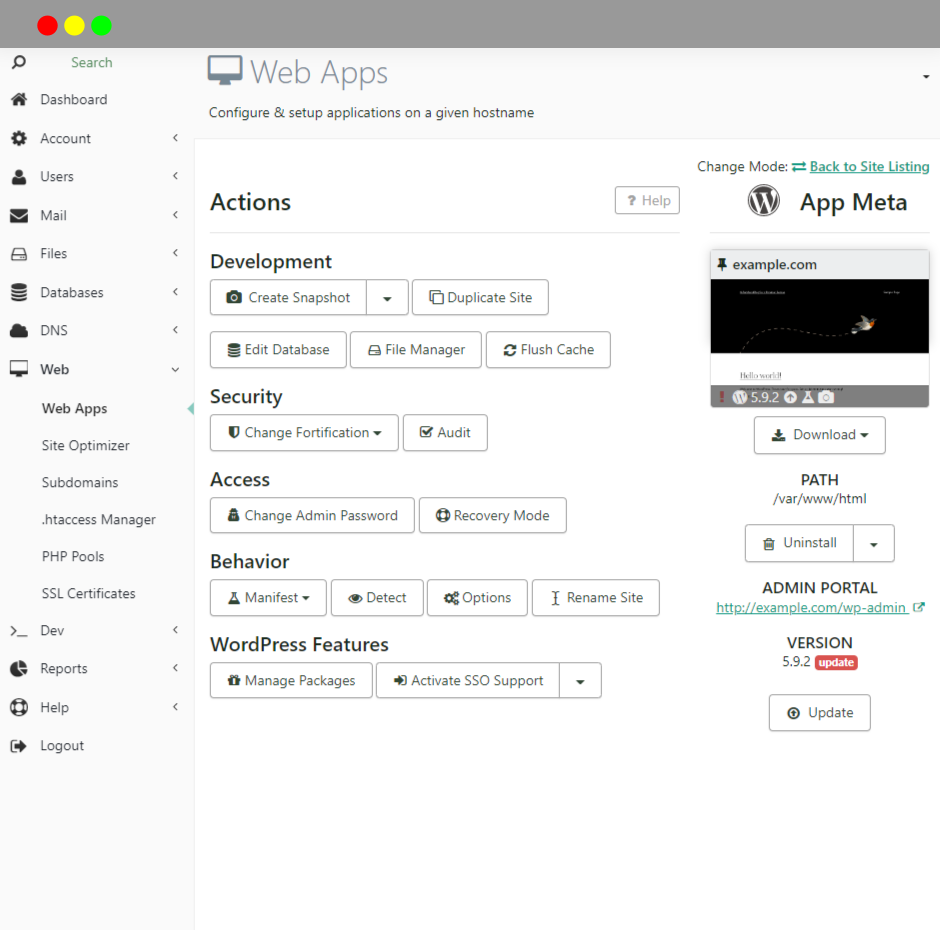
Task: Click the Logout exit icon
Action: pyautogui.click(x=19, y=746)
